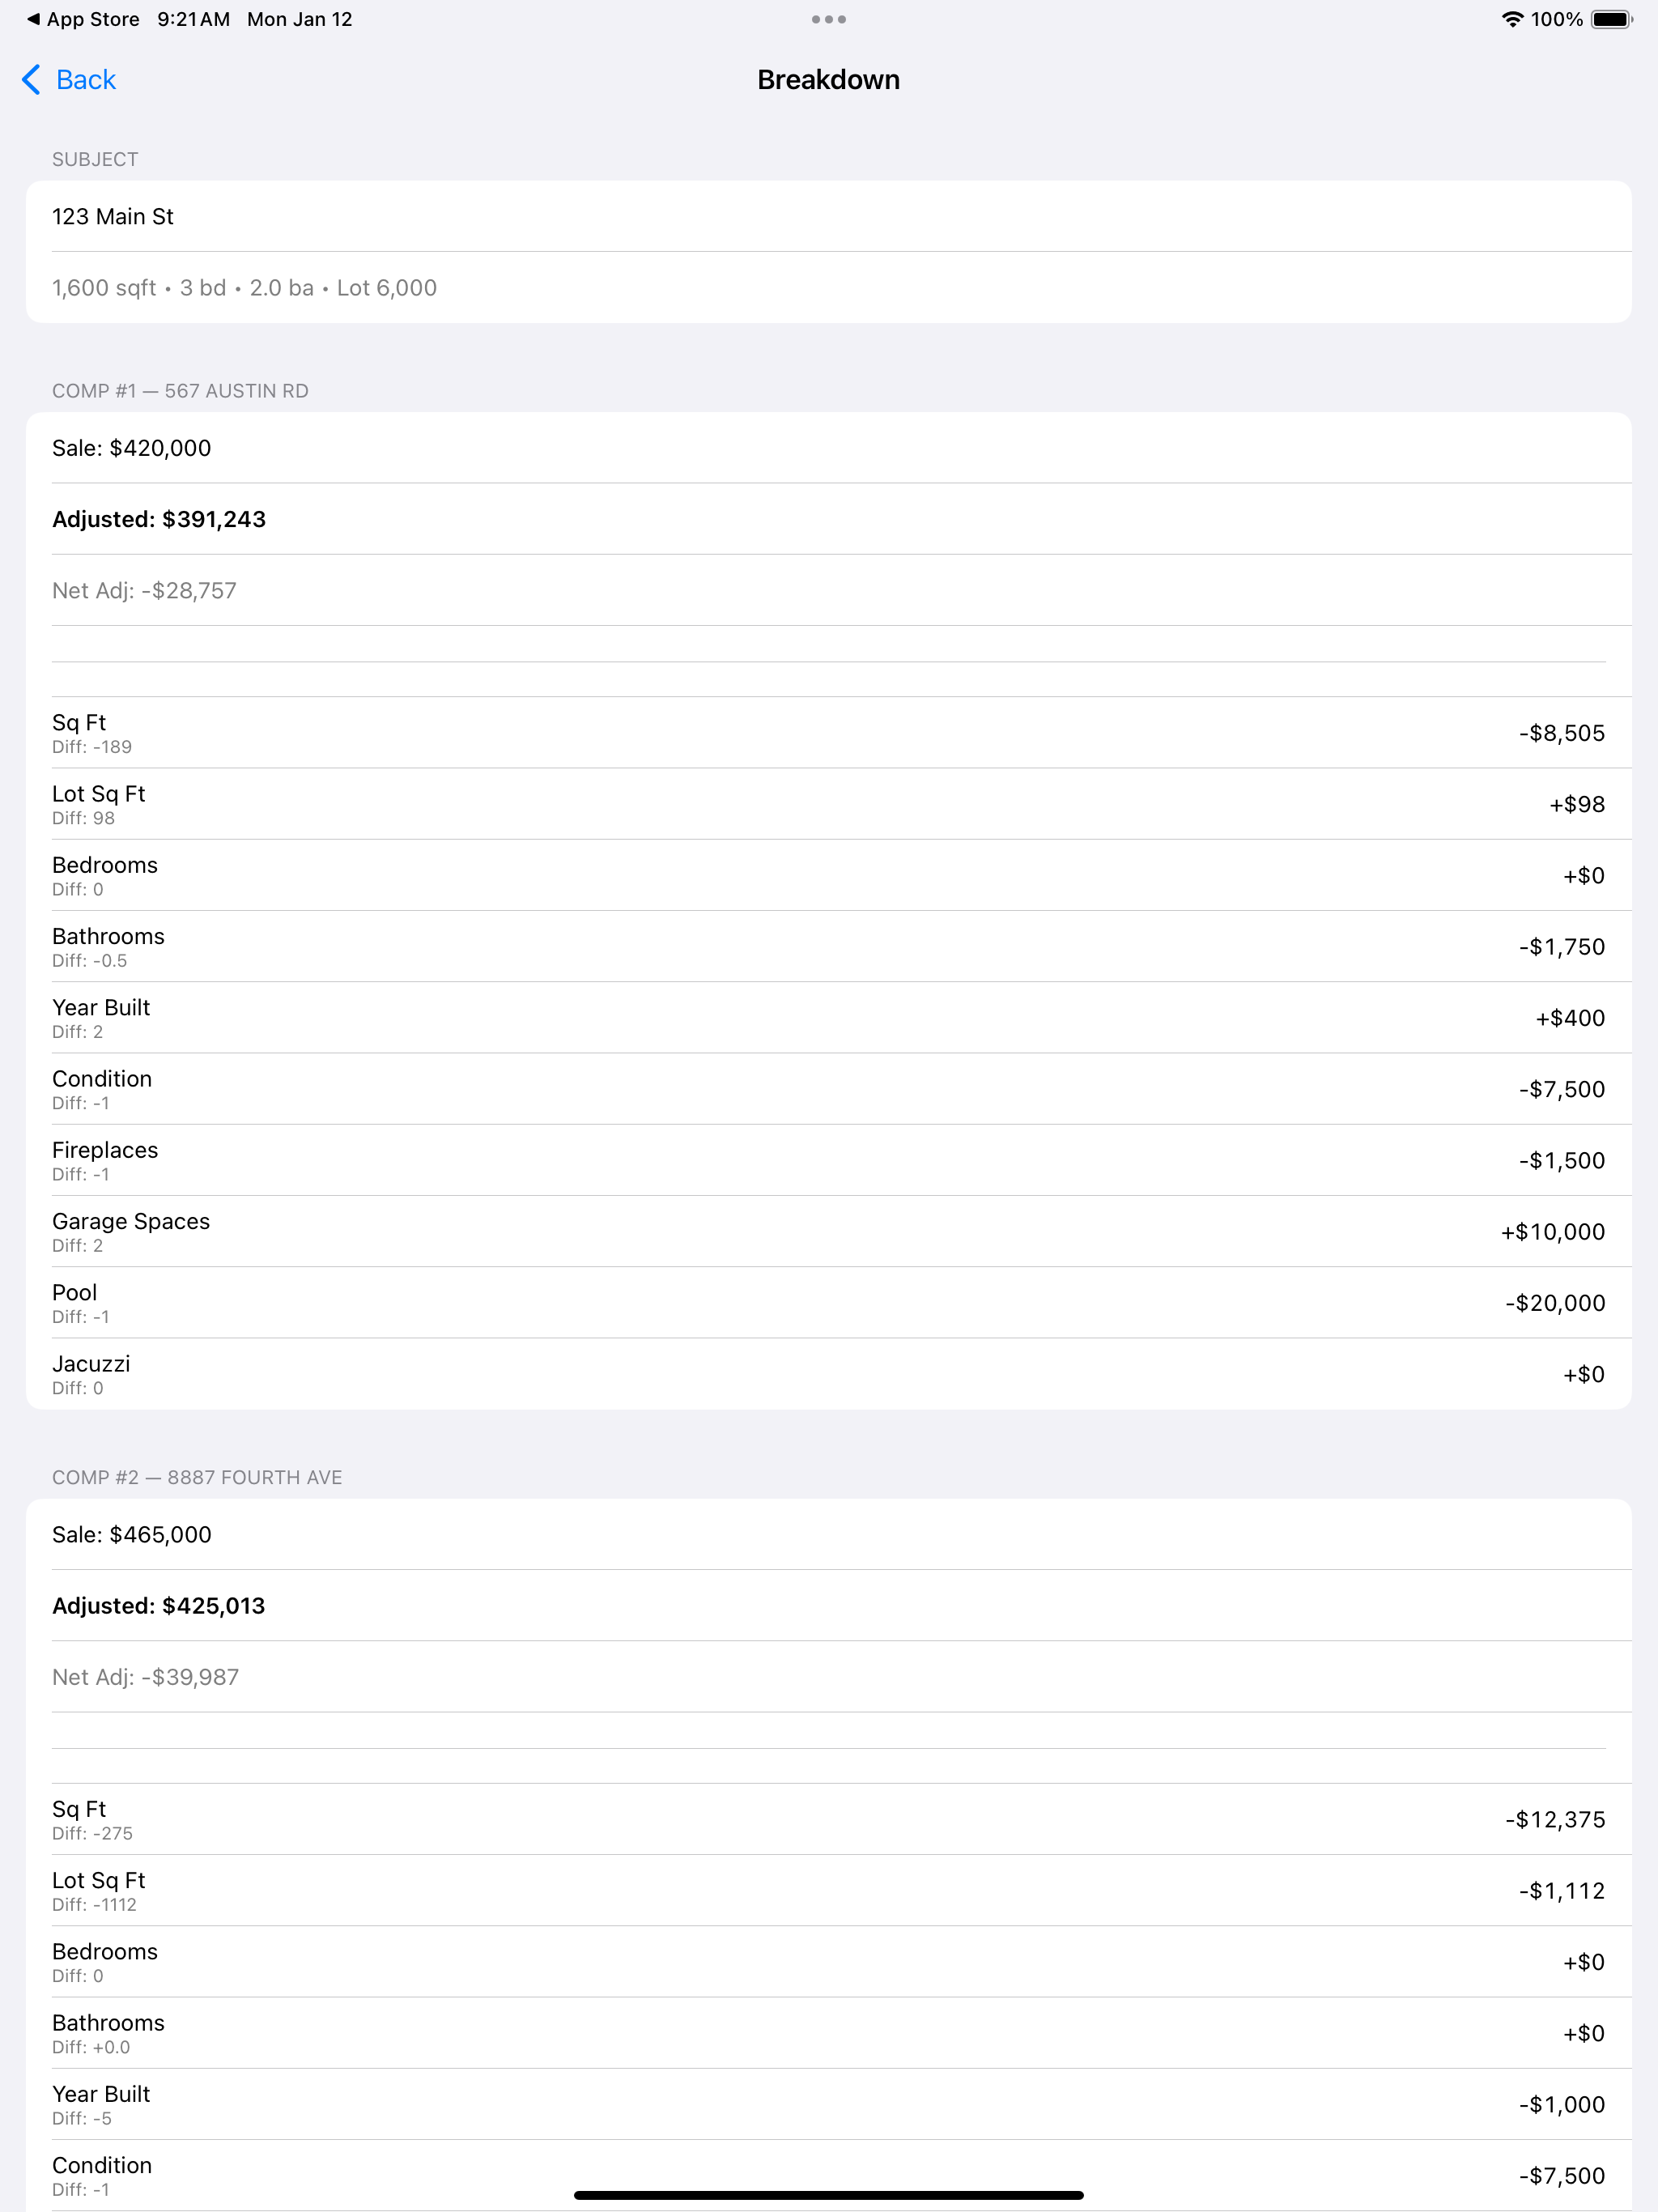Select Comp #1 Garage Spaces row
This screenshot has height=2212, width=1658.
point(828,1232)
